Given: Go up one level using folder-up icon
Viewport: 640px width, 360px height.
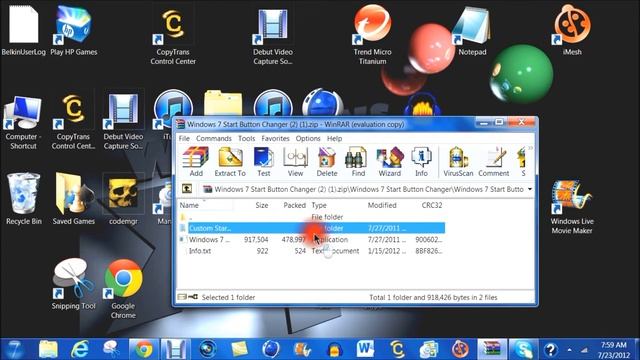Looking at the screenshot, I should pos(187,189).
